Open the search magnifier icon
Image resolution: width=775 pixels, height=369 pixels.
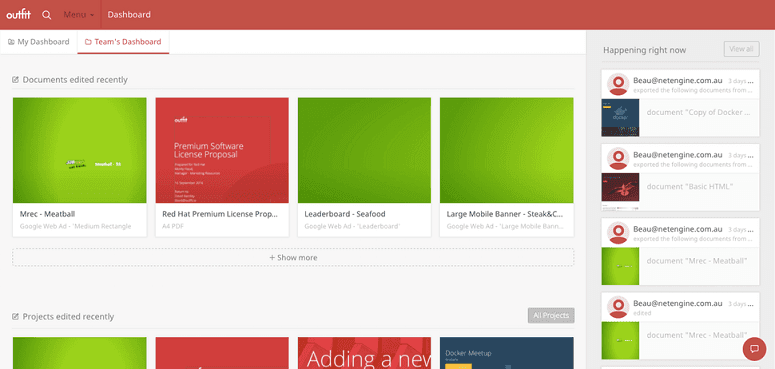[x=46, y=15]
